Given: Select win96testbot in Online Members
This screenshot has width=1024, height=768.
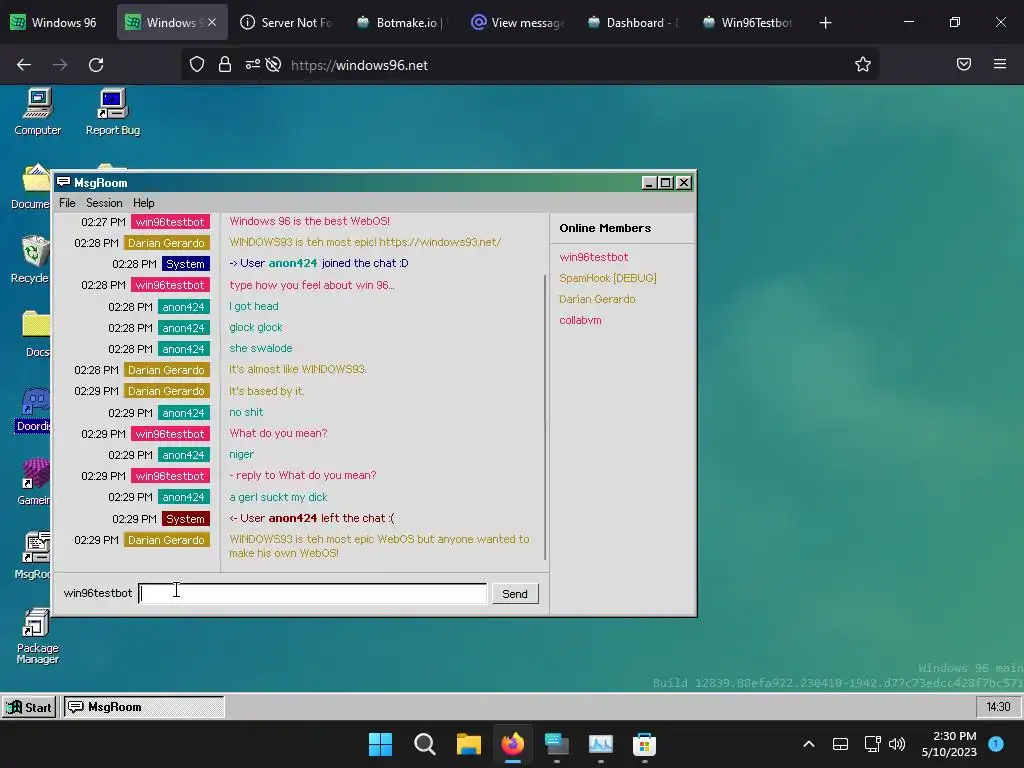Looking at the screenshot, I should (x=594, y=257).
